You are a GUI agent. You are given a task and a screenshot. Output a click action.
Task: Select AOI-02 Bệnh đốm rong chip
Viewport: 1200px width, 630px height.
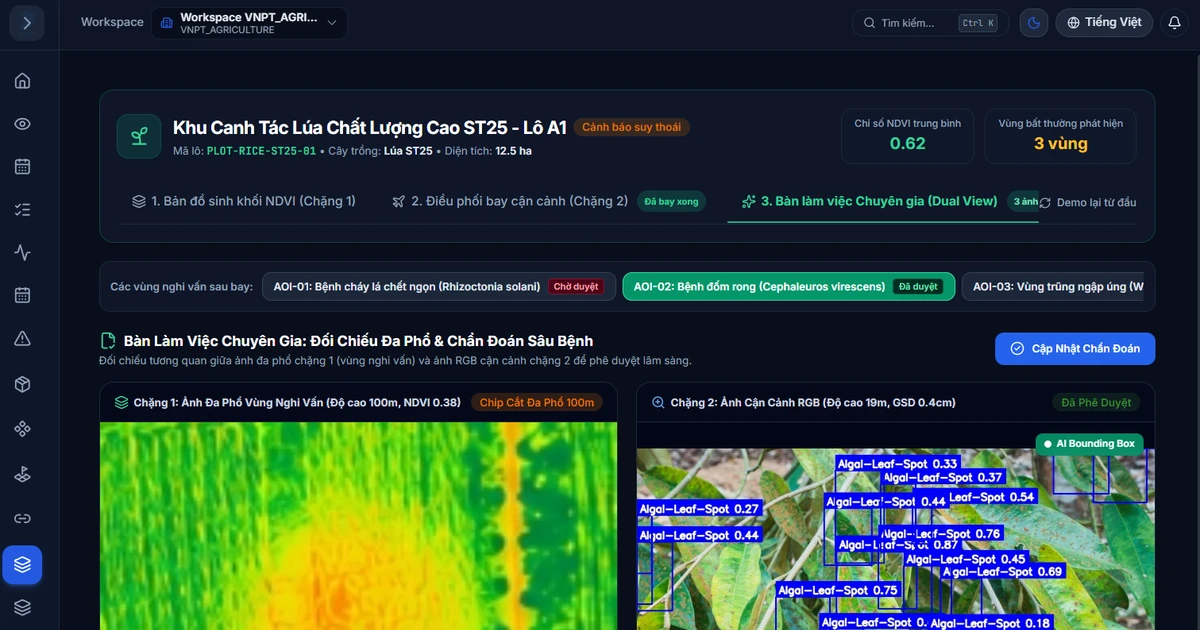coord(788,287)
